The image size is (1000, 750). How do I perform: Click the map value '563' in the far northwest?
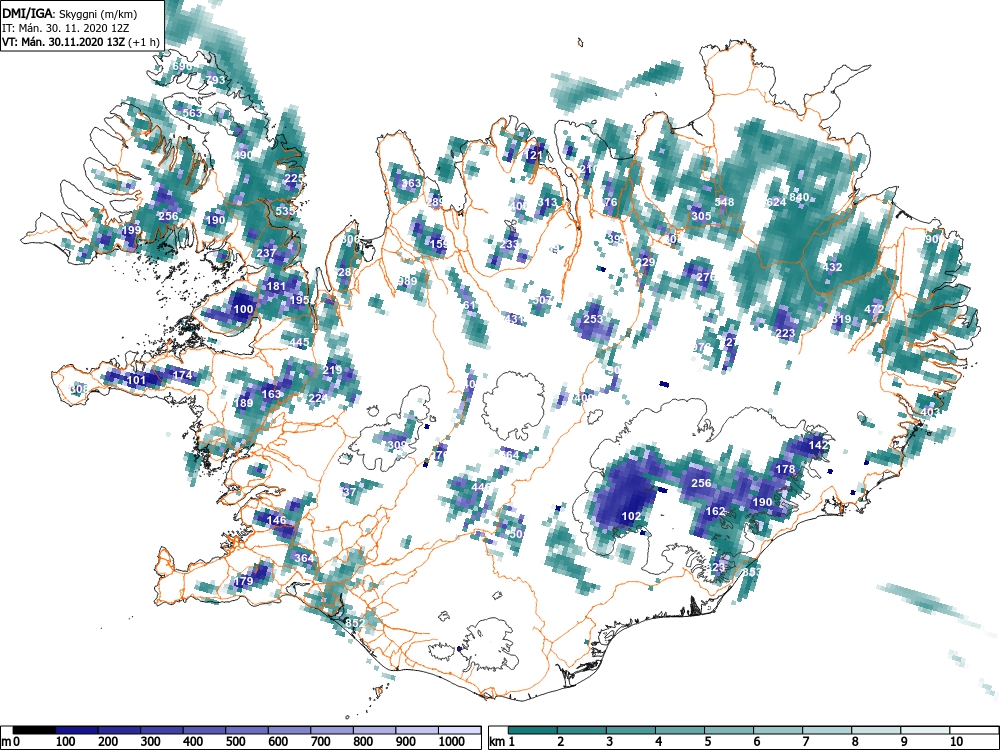pyautogui.click(x=192, y=113)
